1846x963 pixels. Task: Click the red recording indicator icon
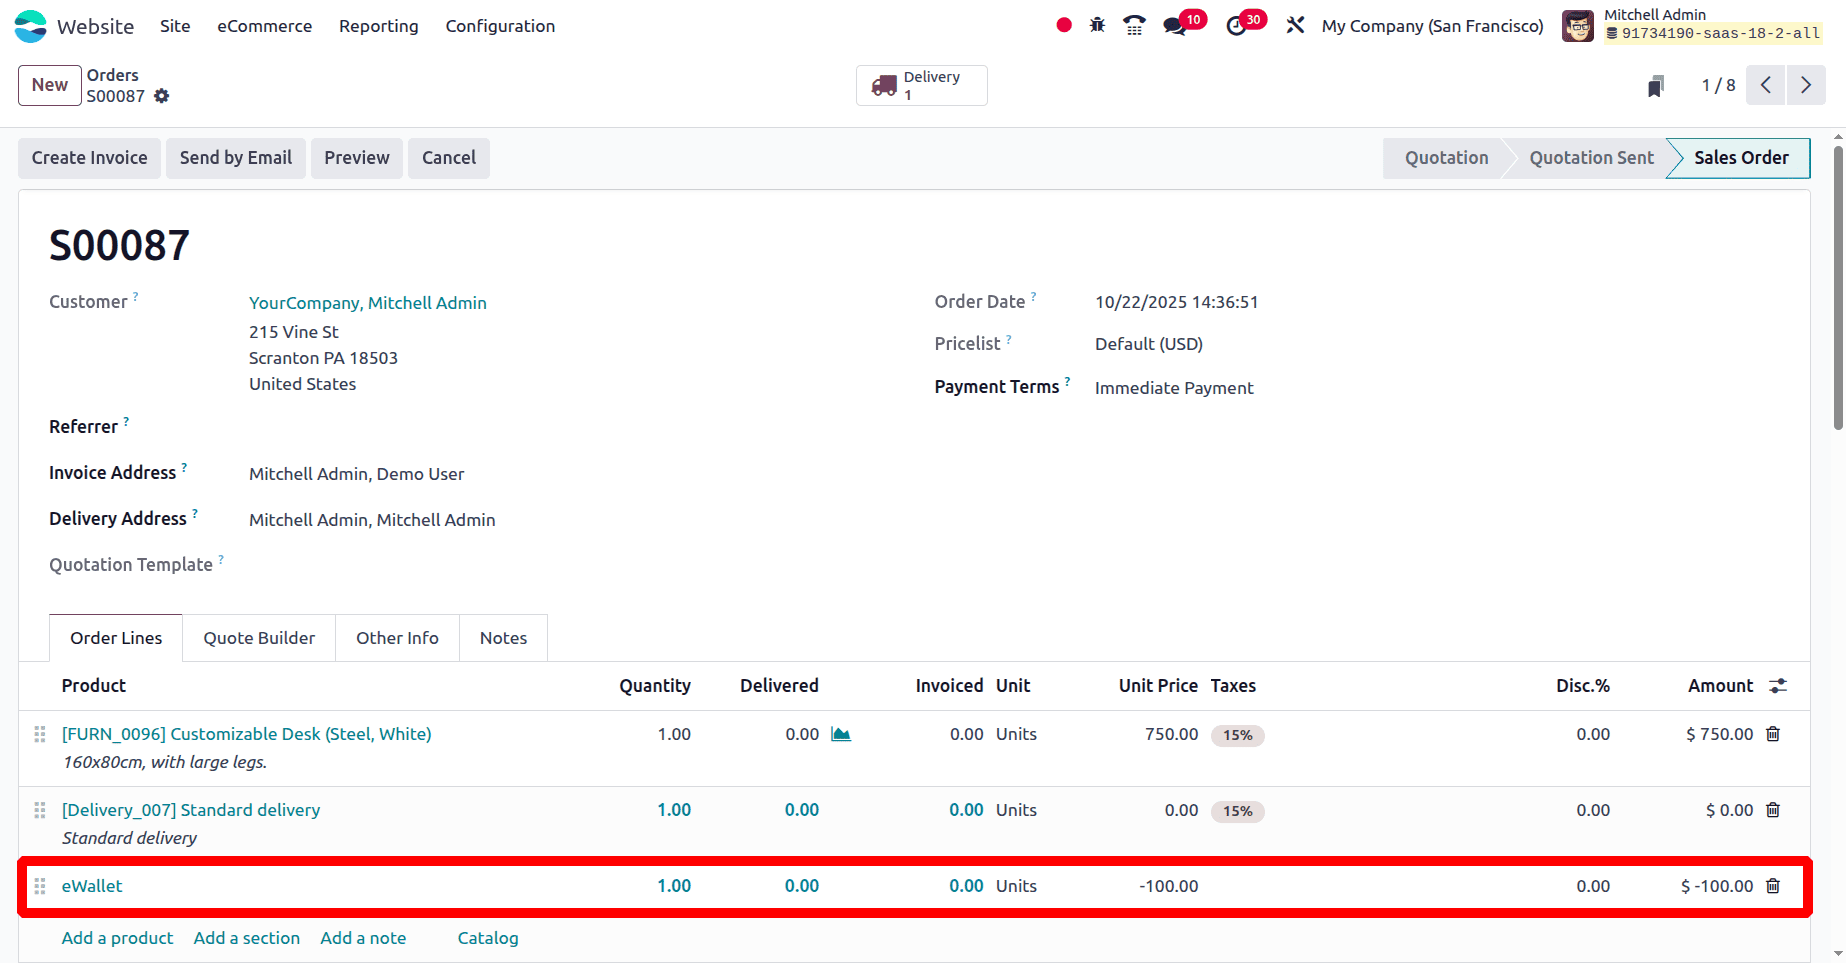coord(1064,25)
